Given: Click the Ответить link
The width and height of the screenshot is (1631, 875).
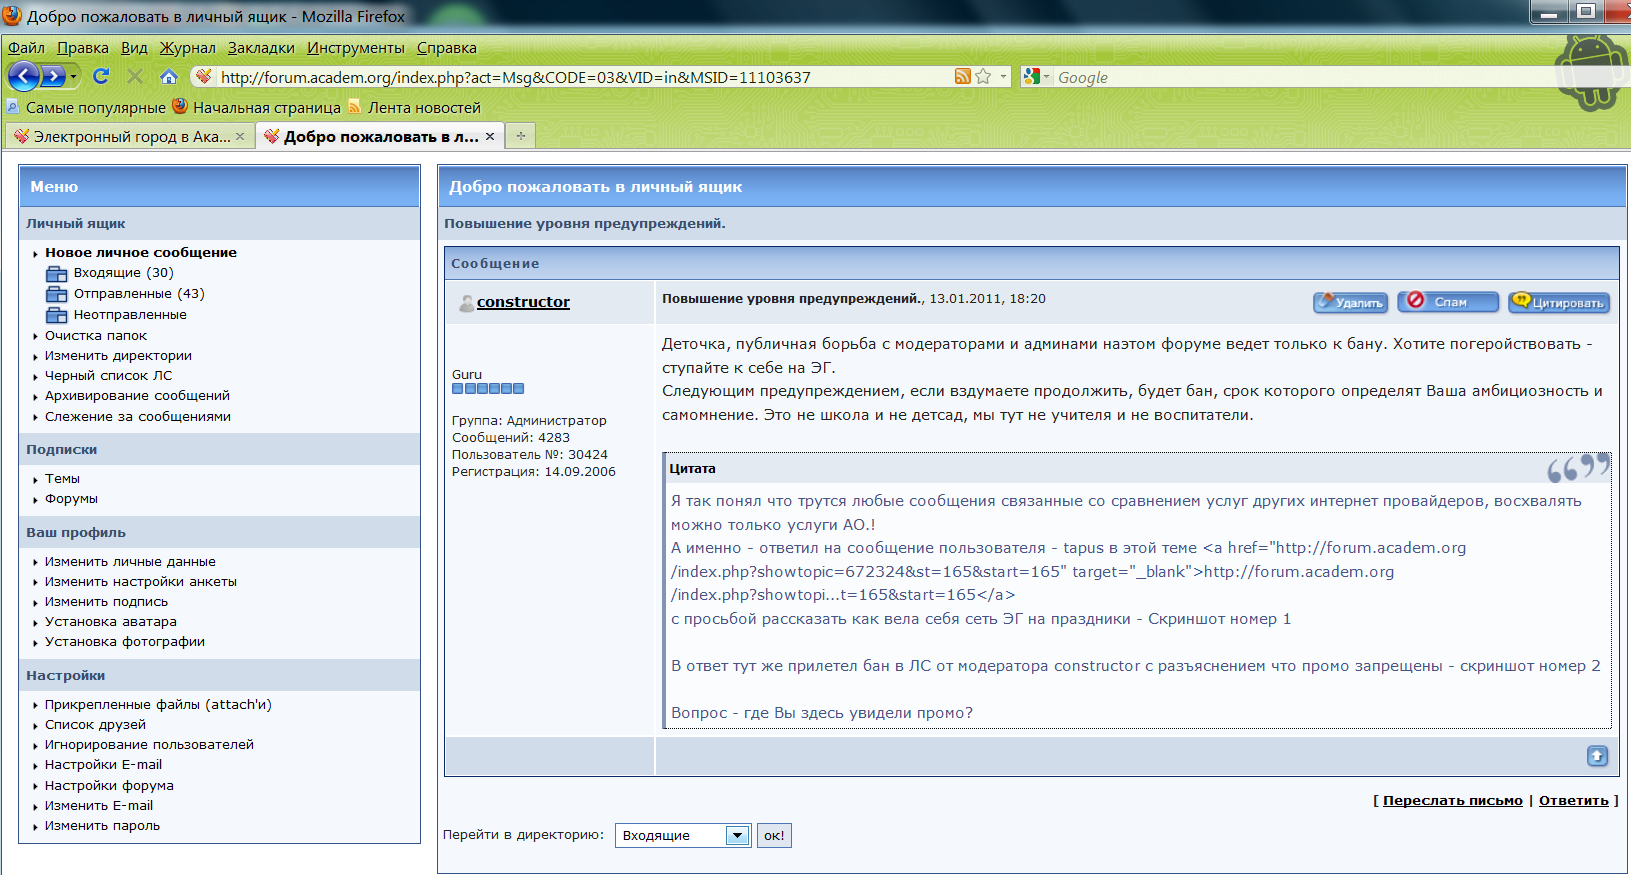Looking at the screenshot, I should point(1573,800).
